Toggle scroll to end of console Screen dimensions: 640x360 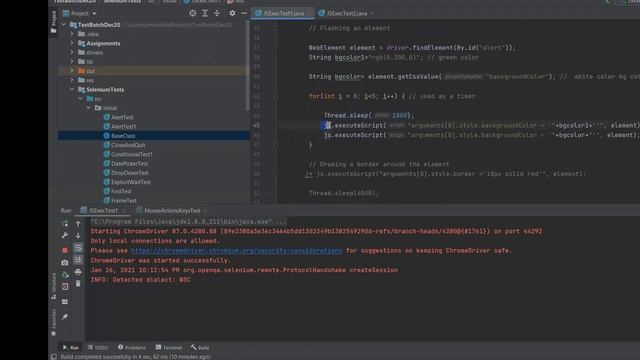78,260
